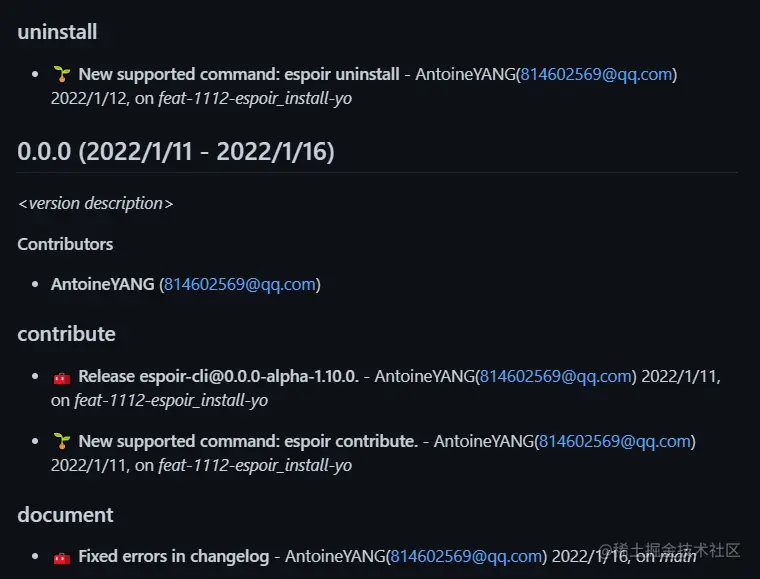Open the email link in the Release espoir-cli entry

[x=557, y=376]
